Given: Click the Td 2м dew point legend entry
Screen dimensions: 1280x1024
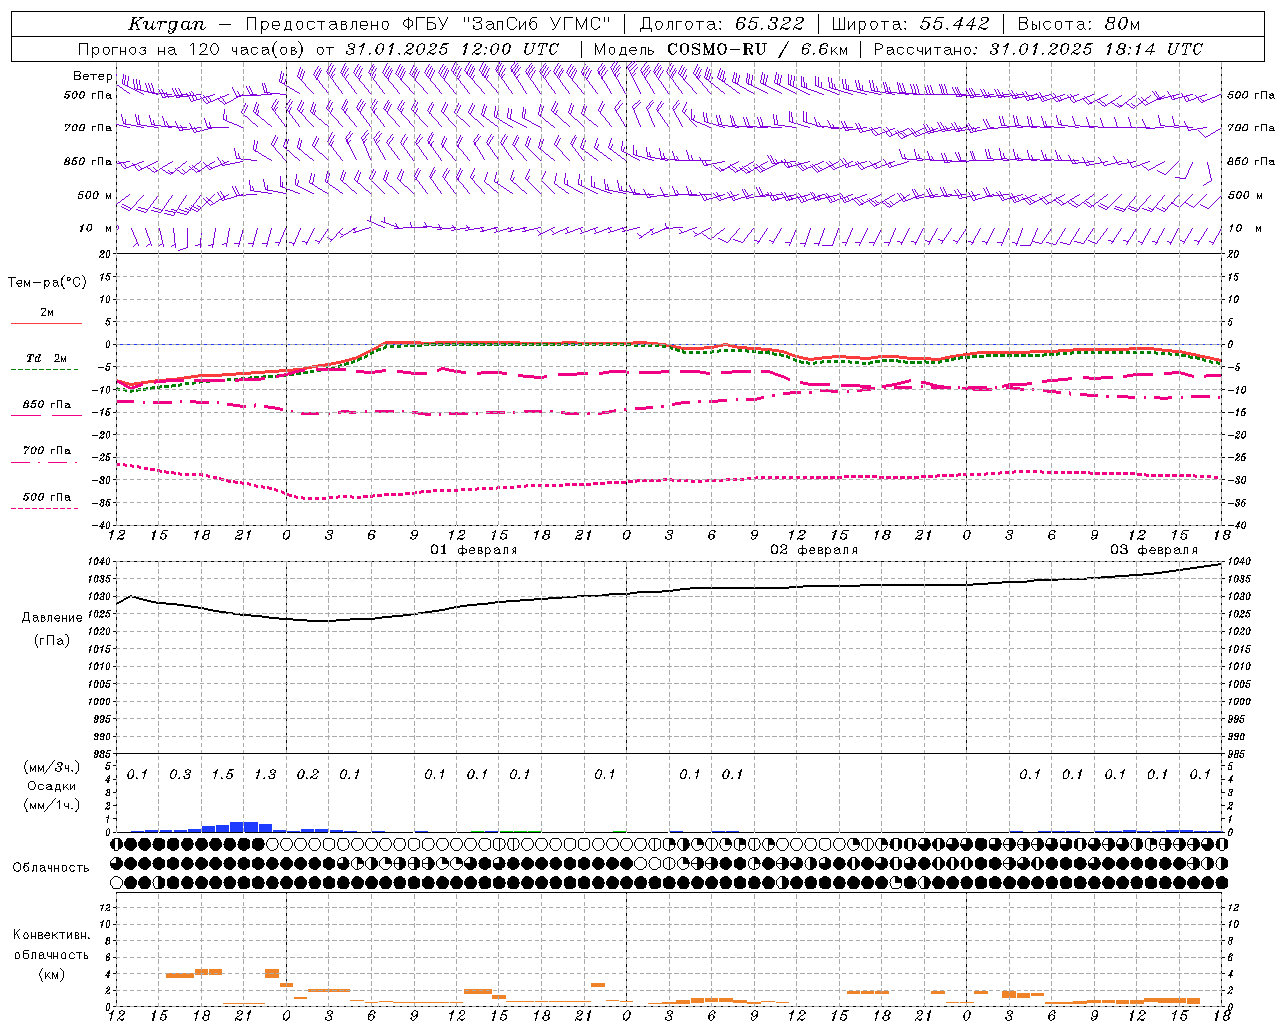Looking at the screenshot, I should [x=46, y=358].
